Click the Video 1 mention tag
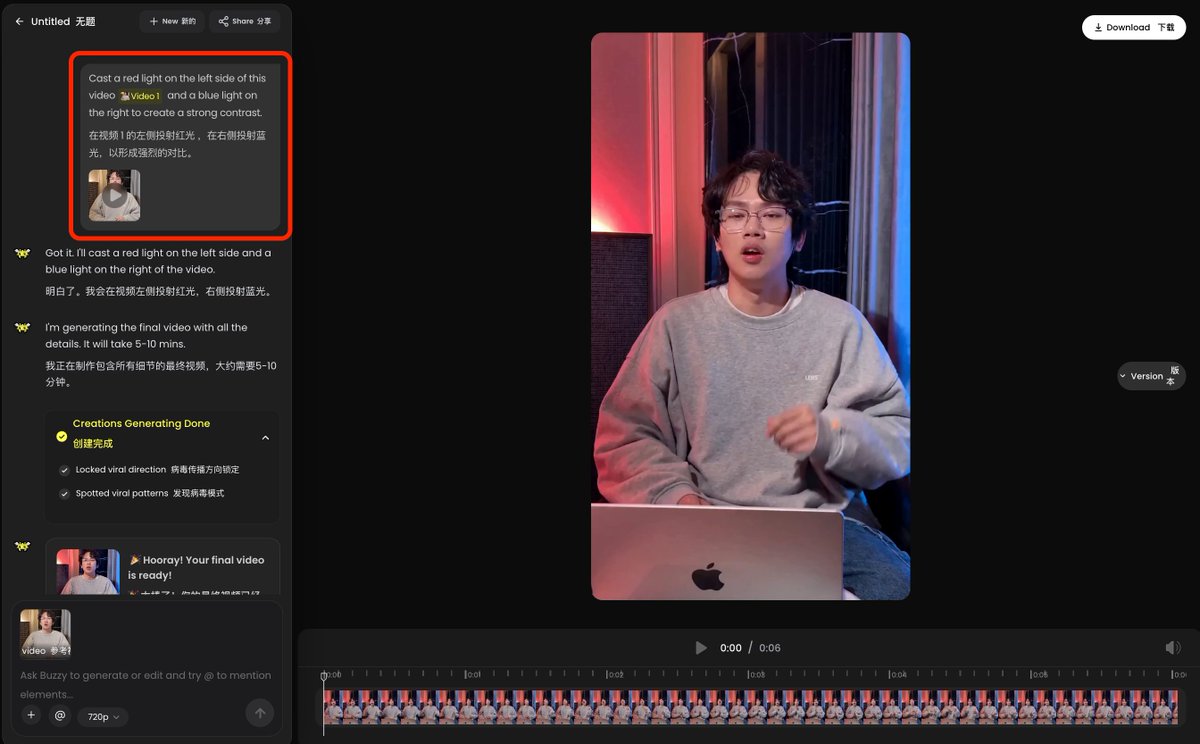 click(140, 96)
